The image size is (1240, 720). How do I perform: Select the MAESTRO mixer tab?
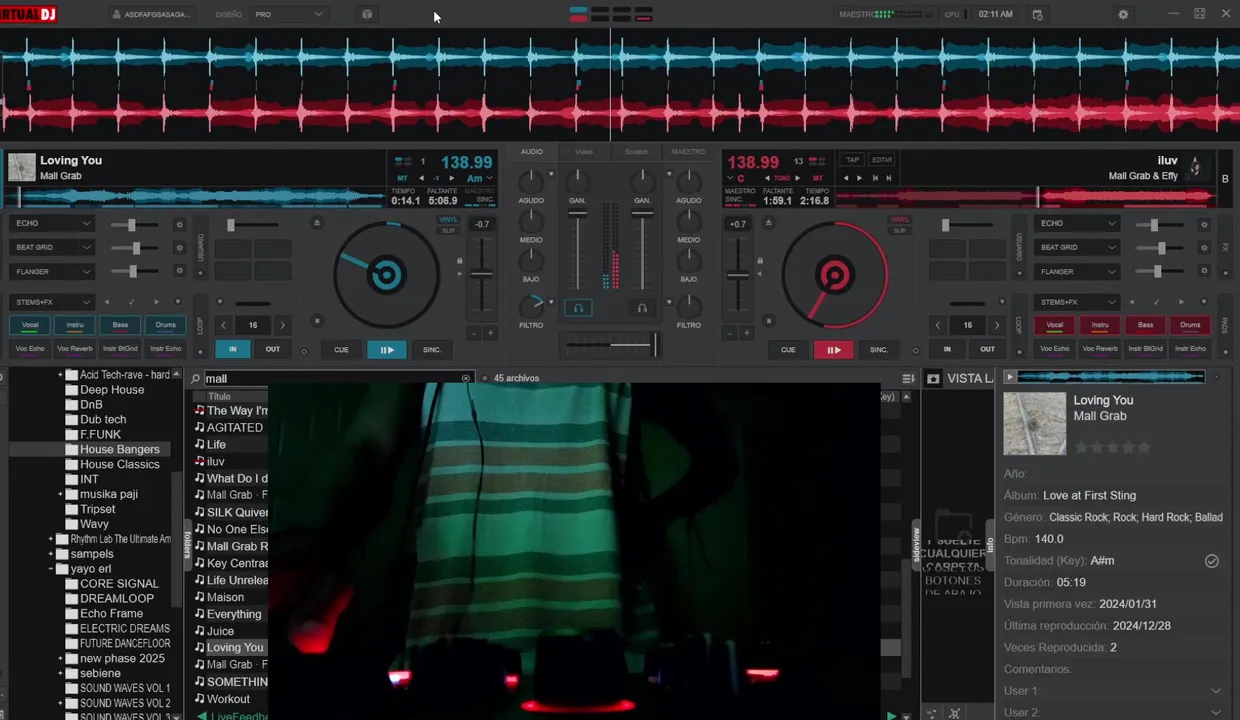tap(688, 152)
